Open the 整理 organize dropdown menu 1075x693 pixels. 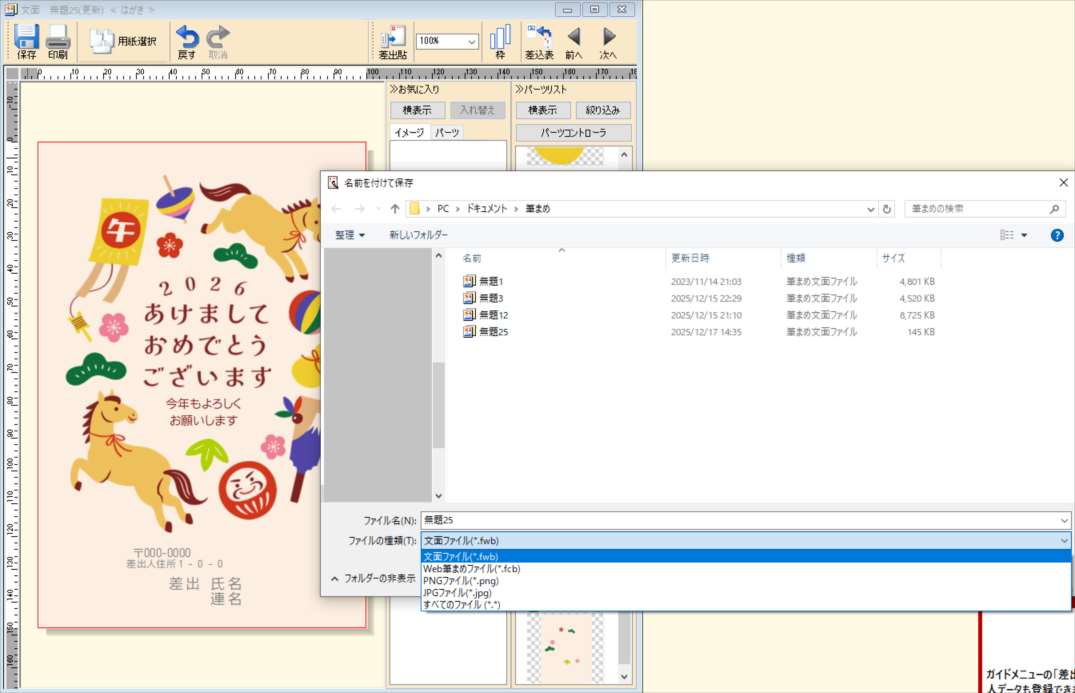(350, 235)
